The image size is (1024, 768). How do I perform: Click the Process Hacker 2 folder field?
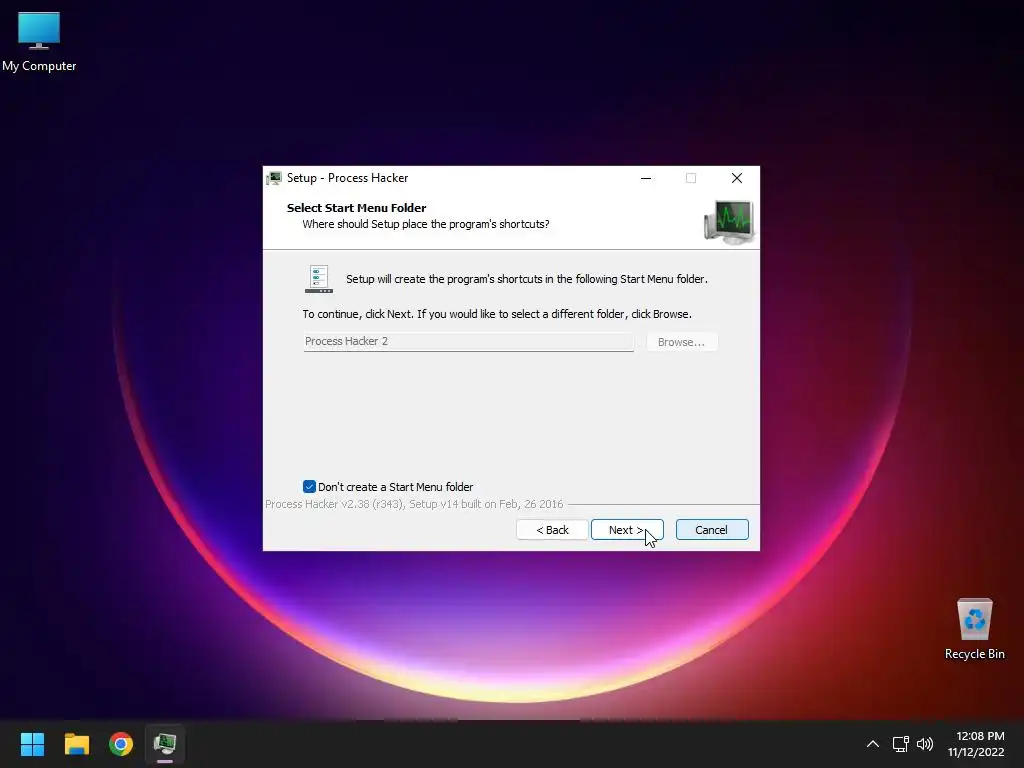[468, 342]
